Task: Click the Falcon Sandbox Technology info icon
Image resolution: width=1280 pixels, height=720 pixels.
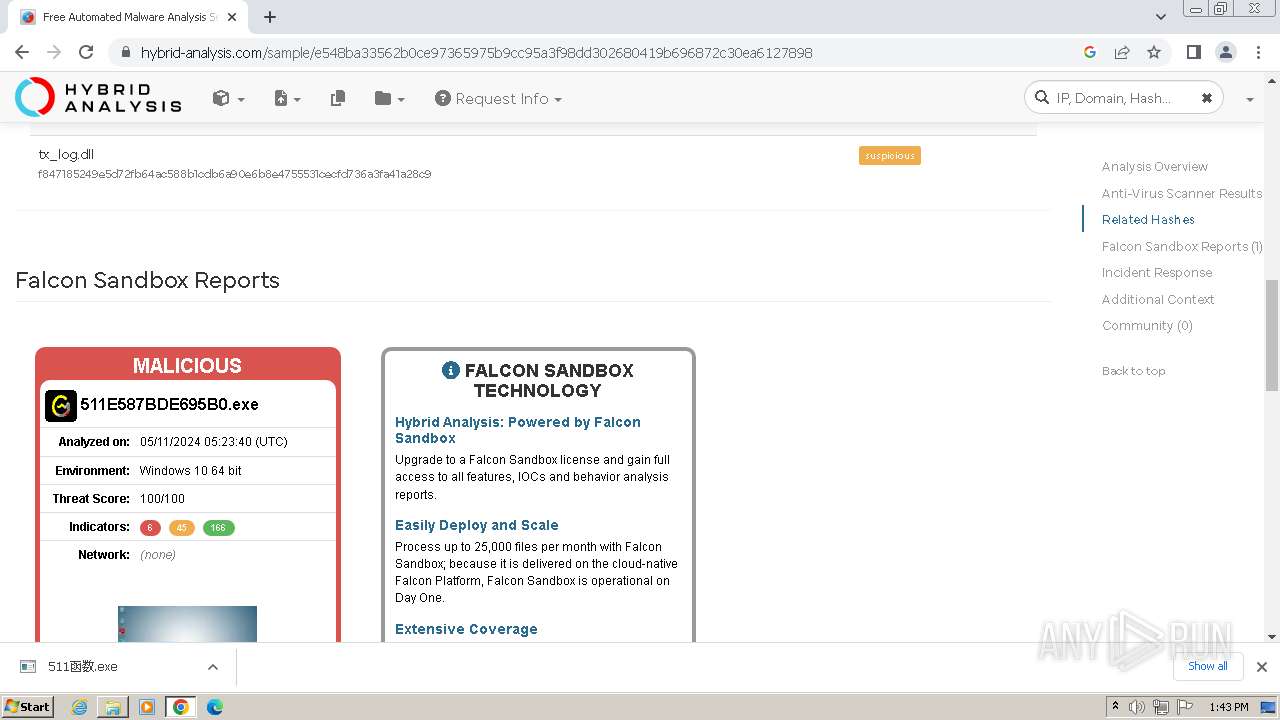Action: click(x=451, y=370)
